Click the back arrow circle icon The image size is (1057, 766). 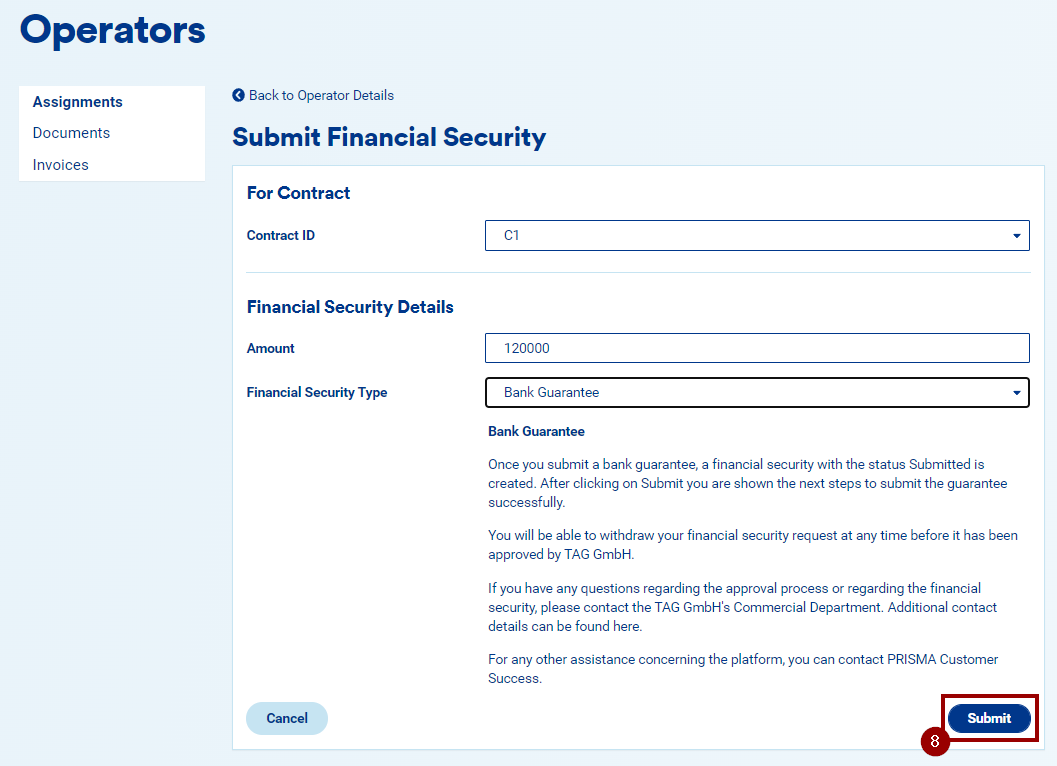tap(238, 95)
